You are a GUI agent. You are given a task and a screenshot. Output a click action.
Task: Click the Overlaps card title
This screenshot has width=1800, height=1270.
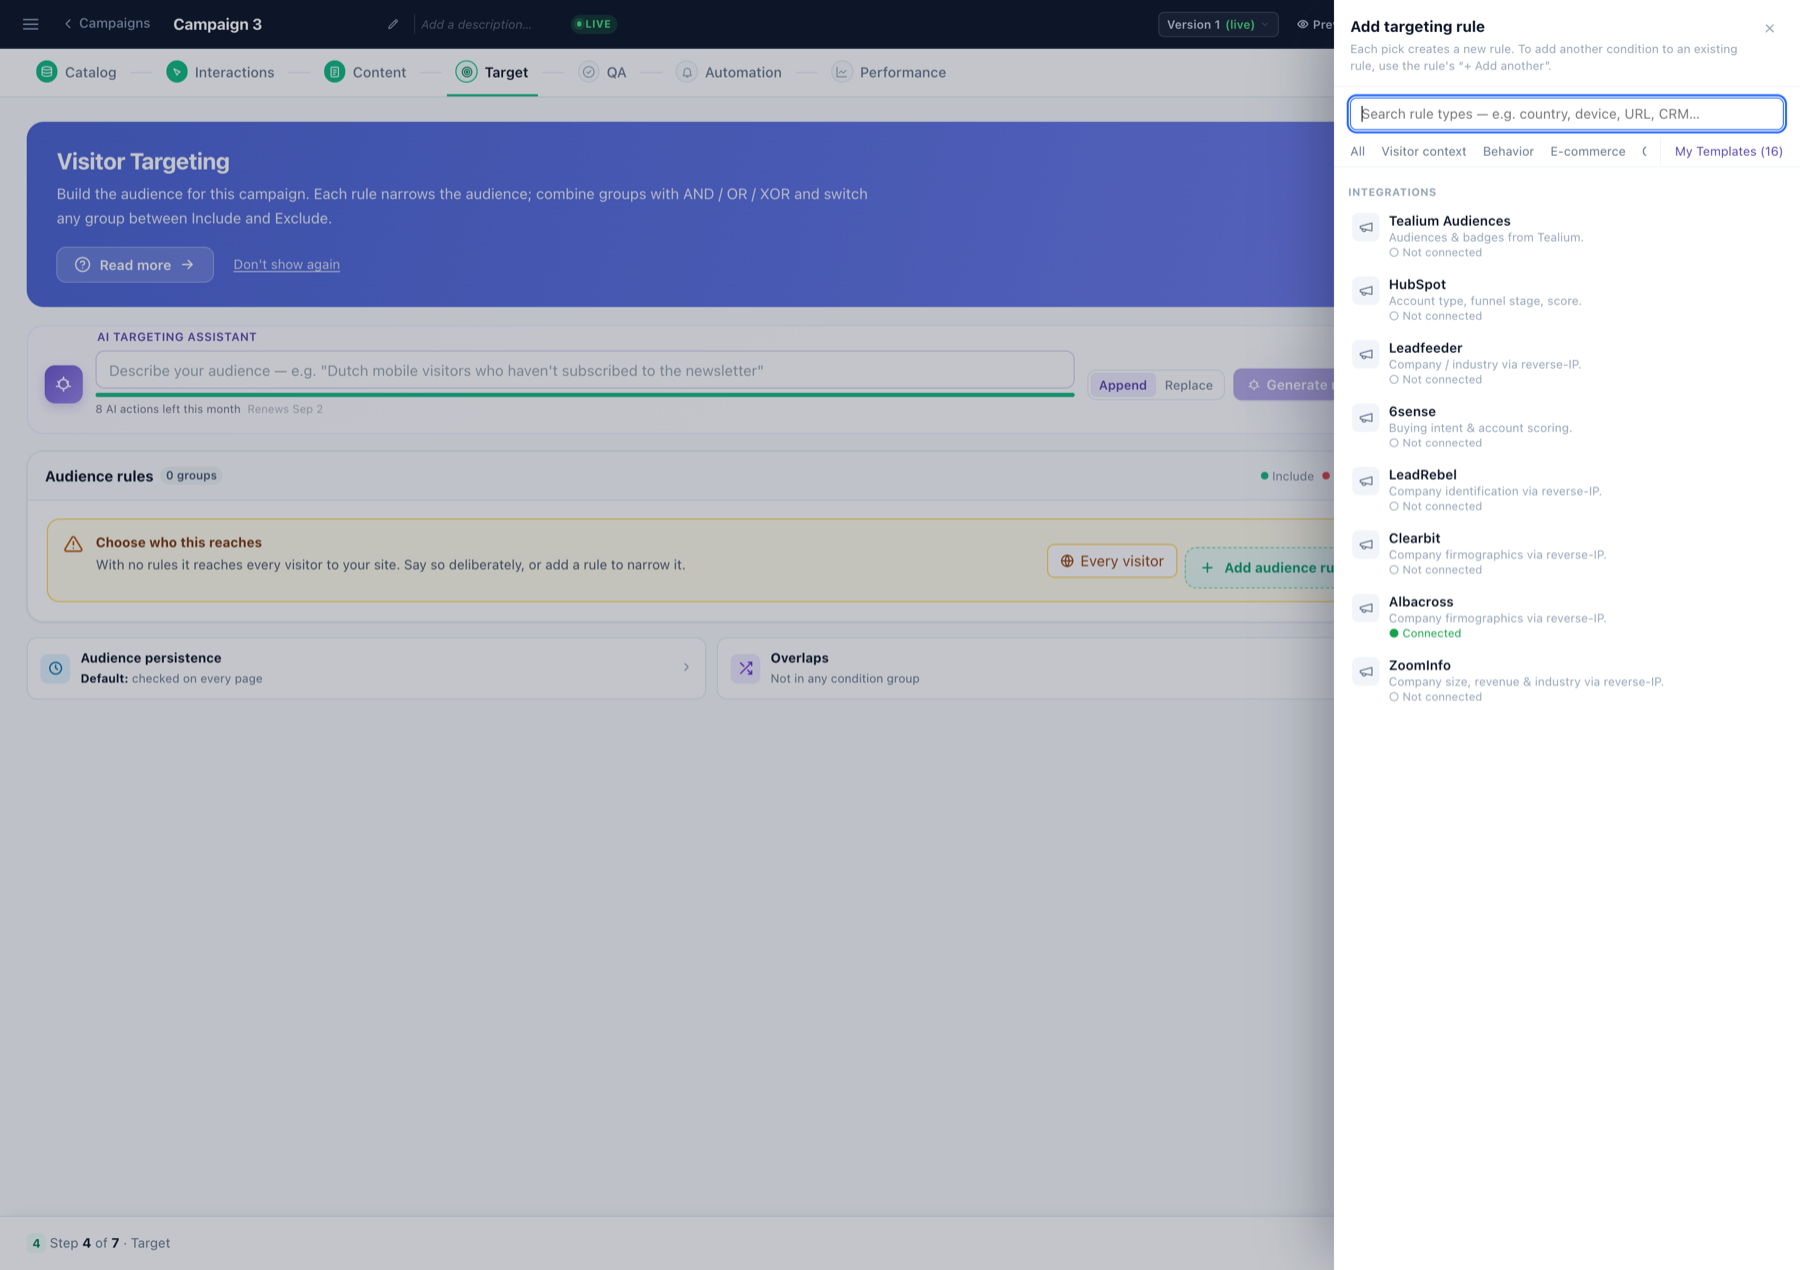[x=799, y=658]
